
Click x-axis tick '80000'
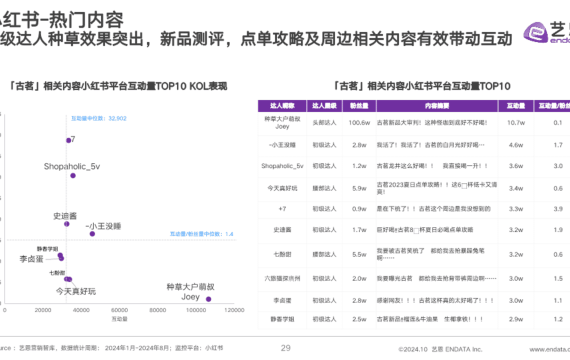[x=157, y=310]
